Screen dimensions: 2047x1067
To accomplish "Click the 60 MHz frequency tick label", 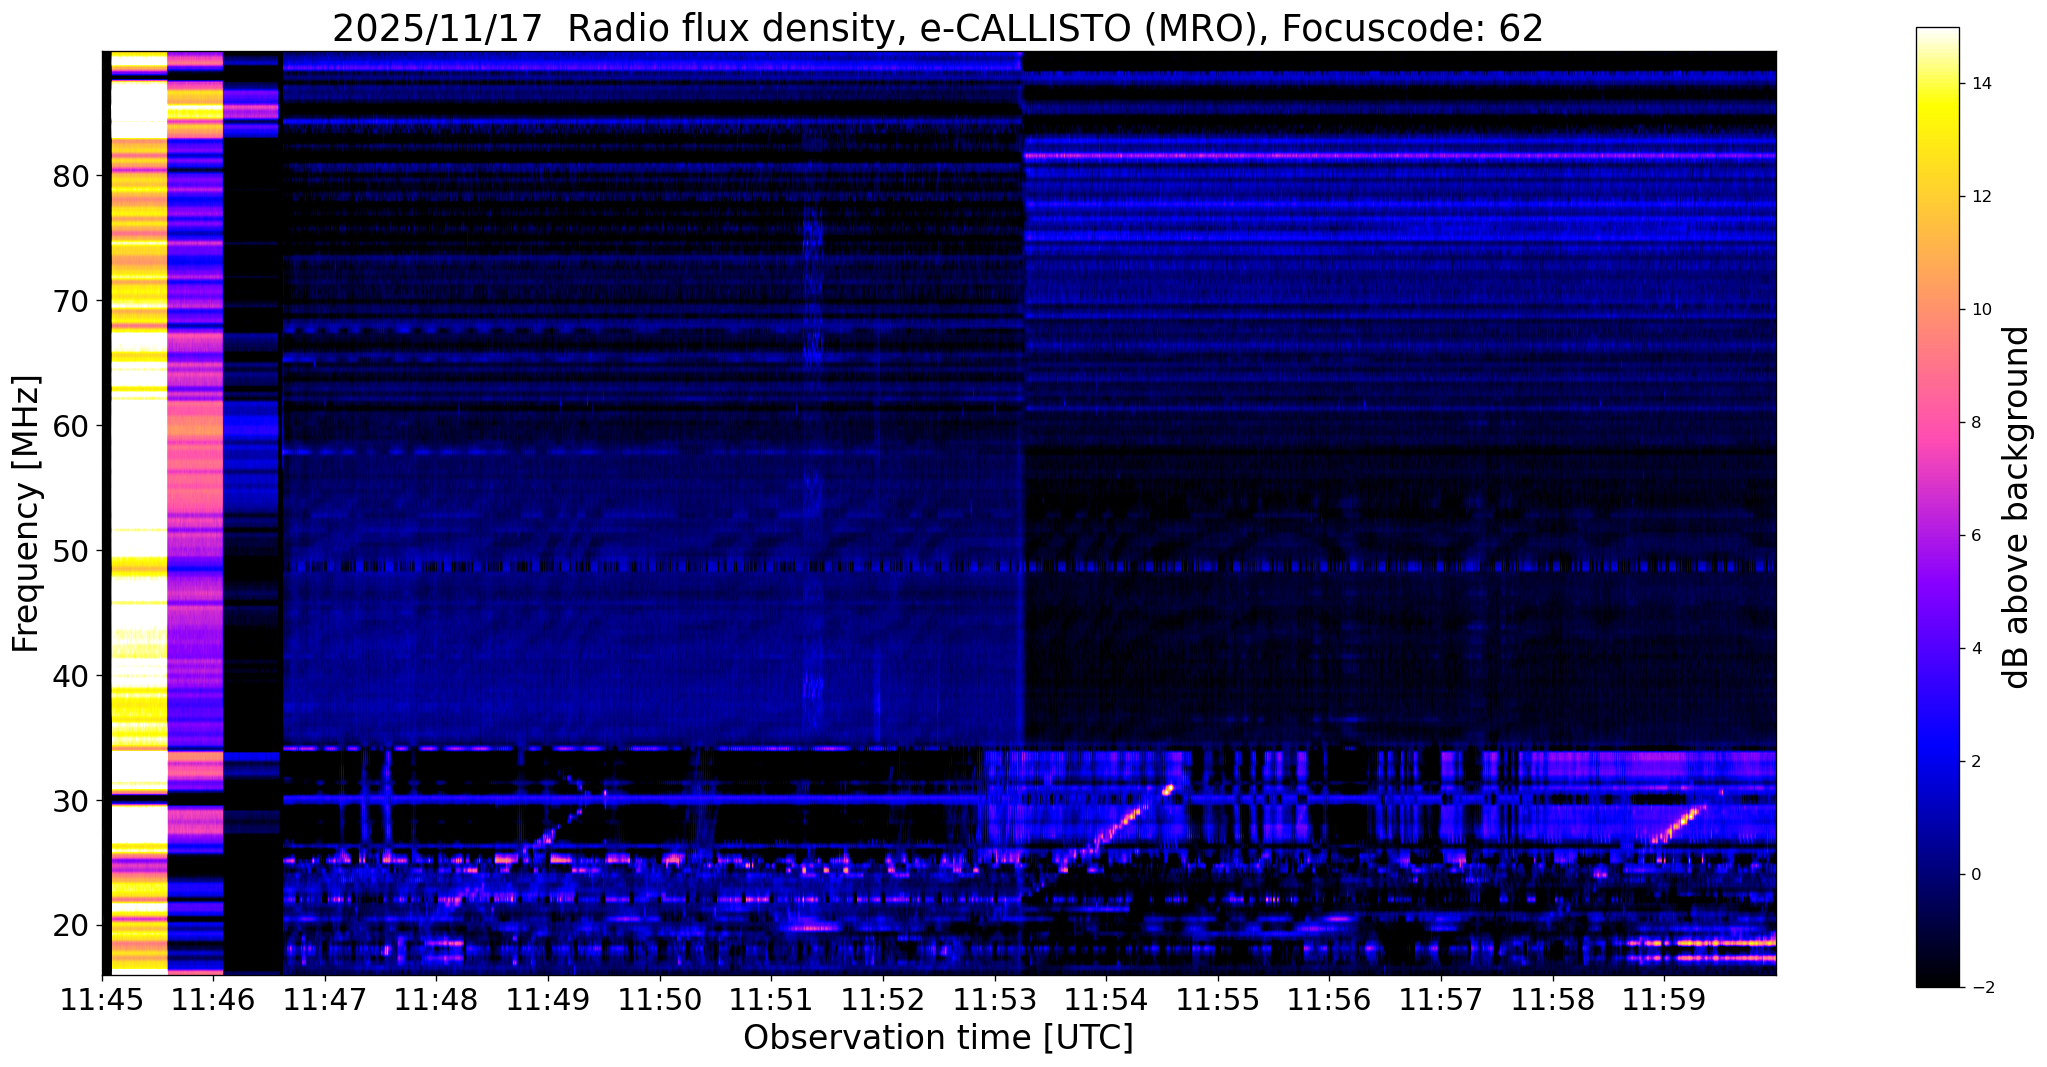I will click(x=70, y=426).
